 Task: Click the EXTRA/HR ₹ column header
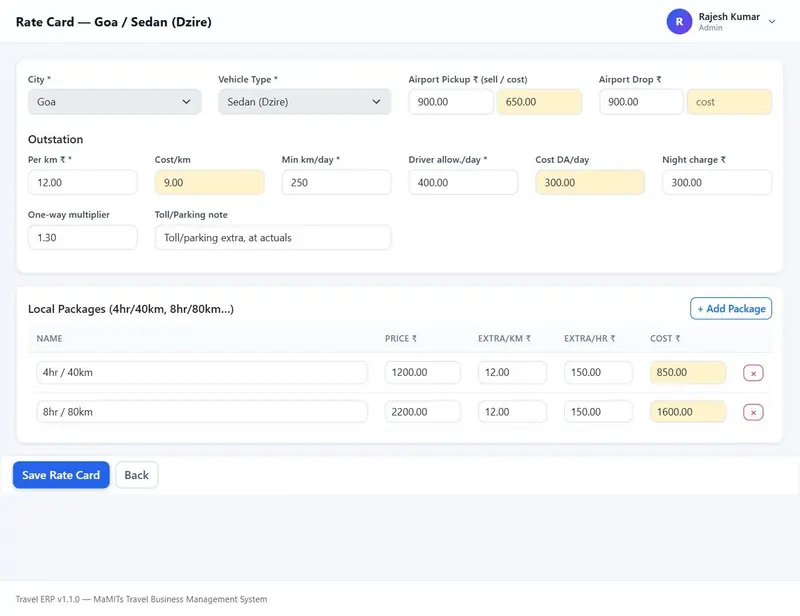point(590,338)
